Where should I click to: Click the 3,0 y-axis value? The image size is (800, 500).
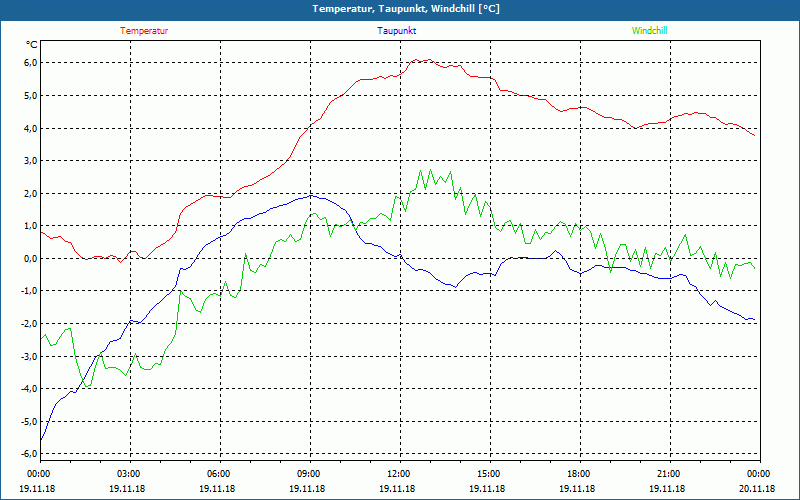[x=31, y=161]
